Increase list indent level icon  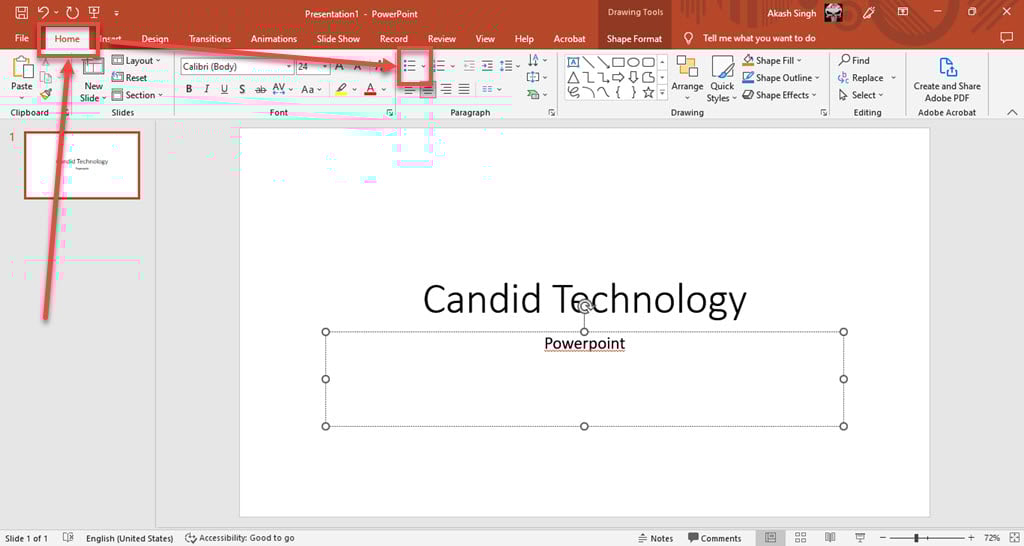(x=487, y=66)
